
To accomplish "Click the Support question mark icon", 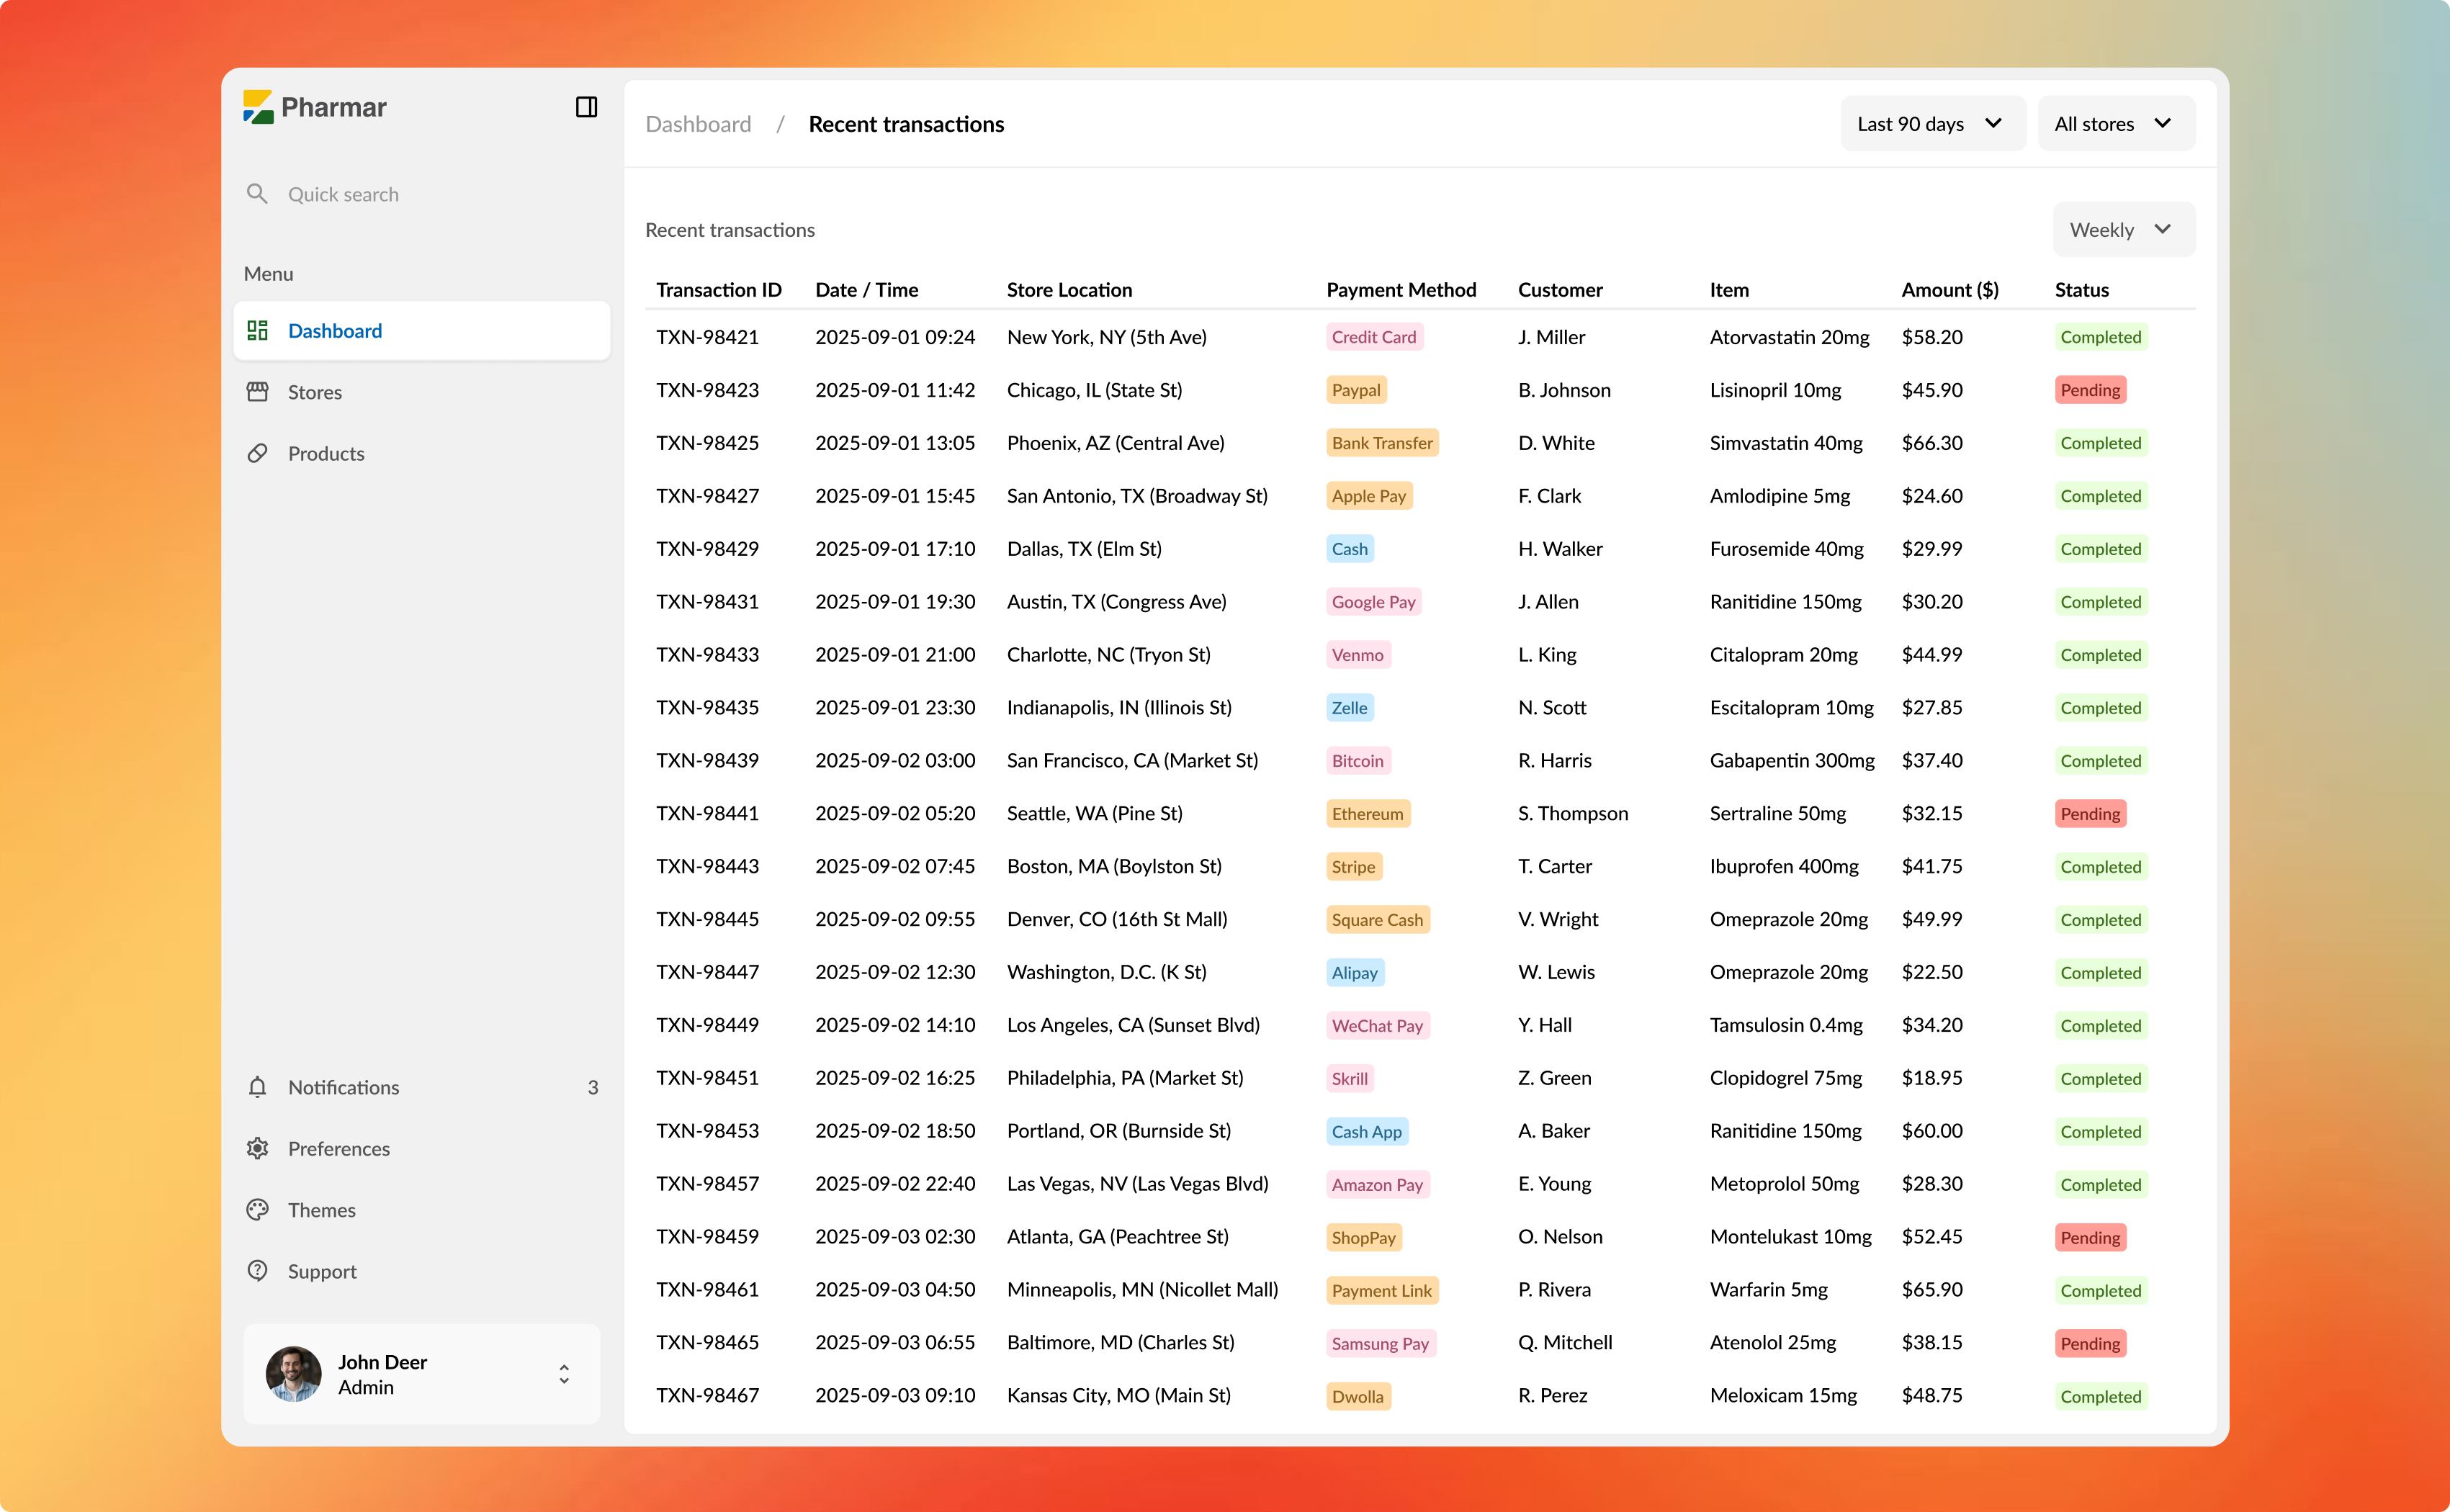I will tap(257, 1271).
